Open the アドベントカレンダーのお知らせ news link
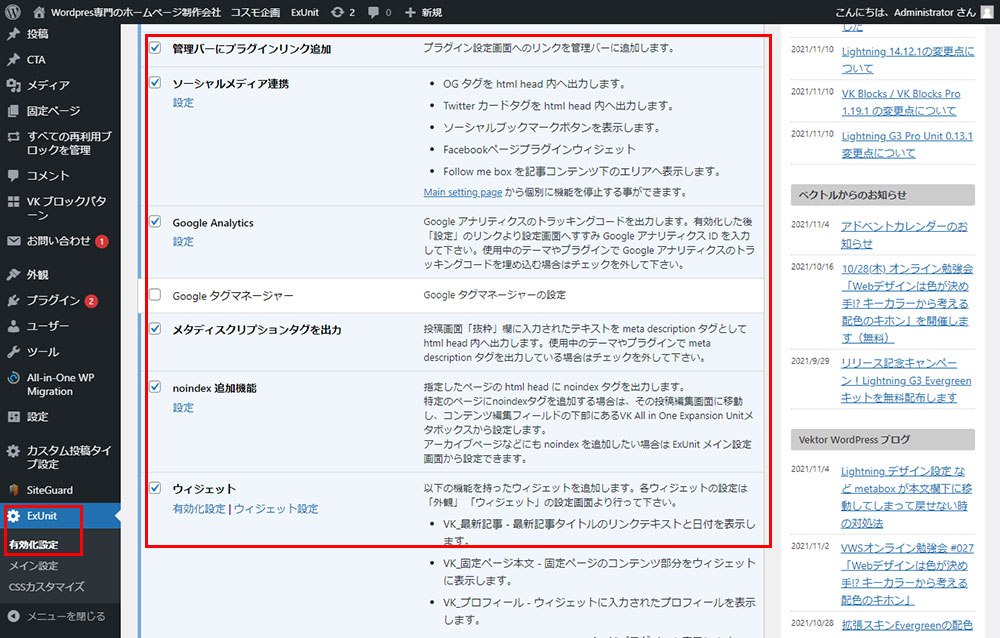 tap(904, 234)
